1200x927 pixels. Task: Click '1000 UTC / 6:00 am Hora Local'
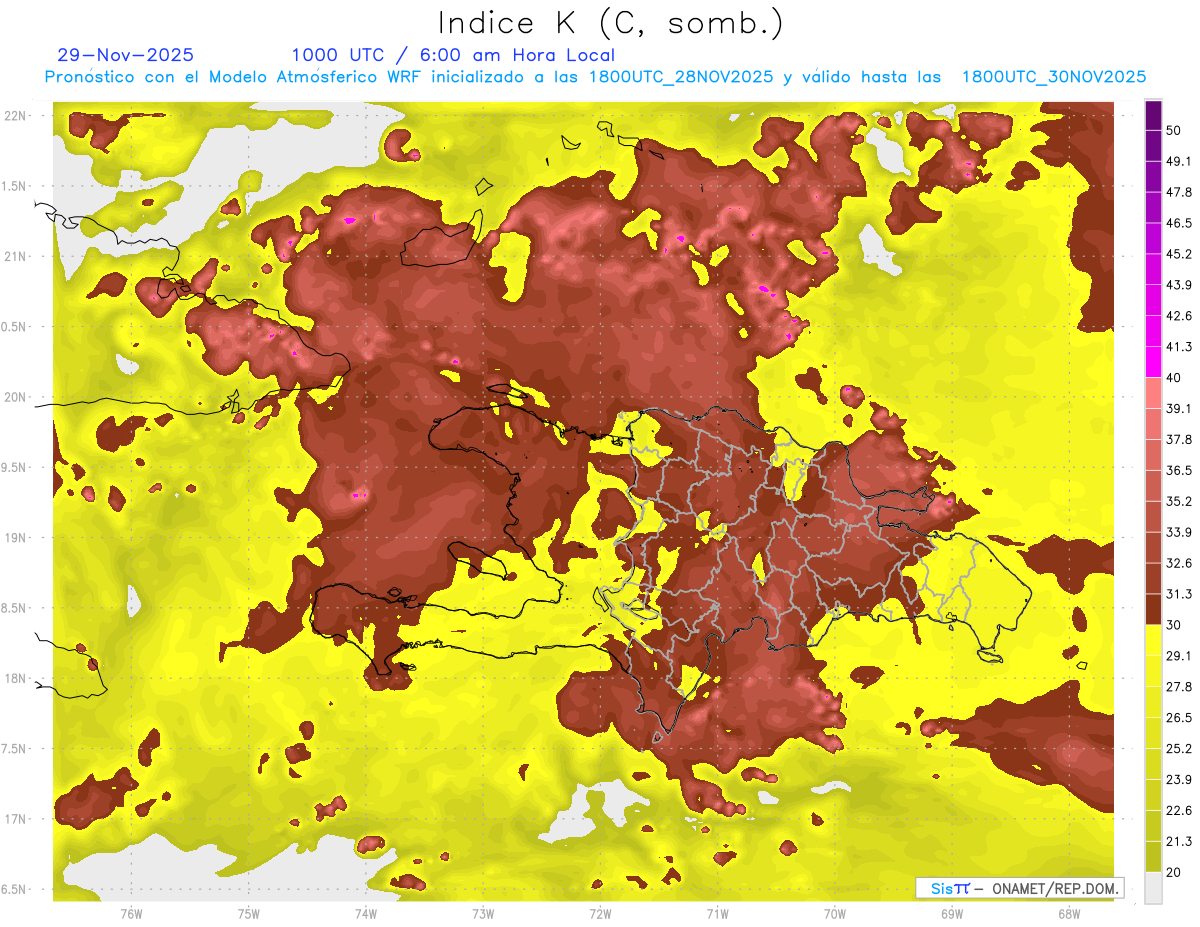click(x=453, y=55)
